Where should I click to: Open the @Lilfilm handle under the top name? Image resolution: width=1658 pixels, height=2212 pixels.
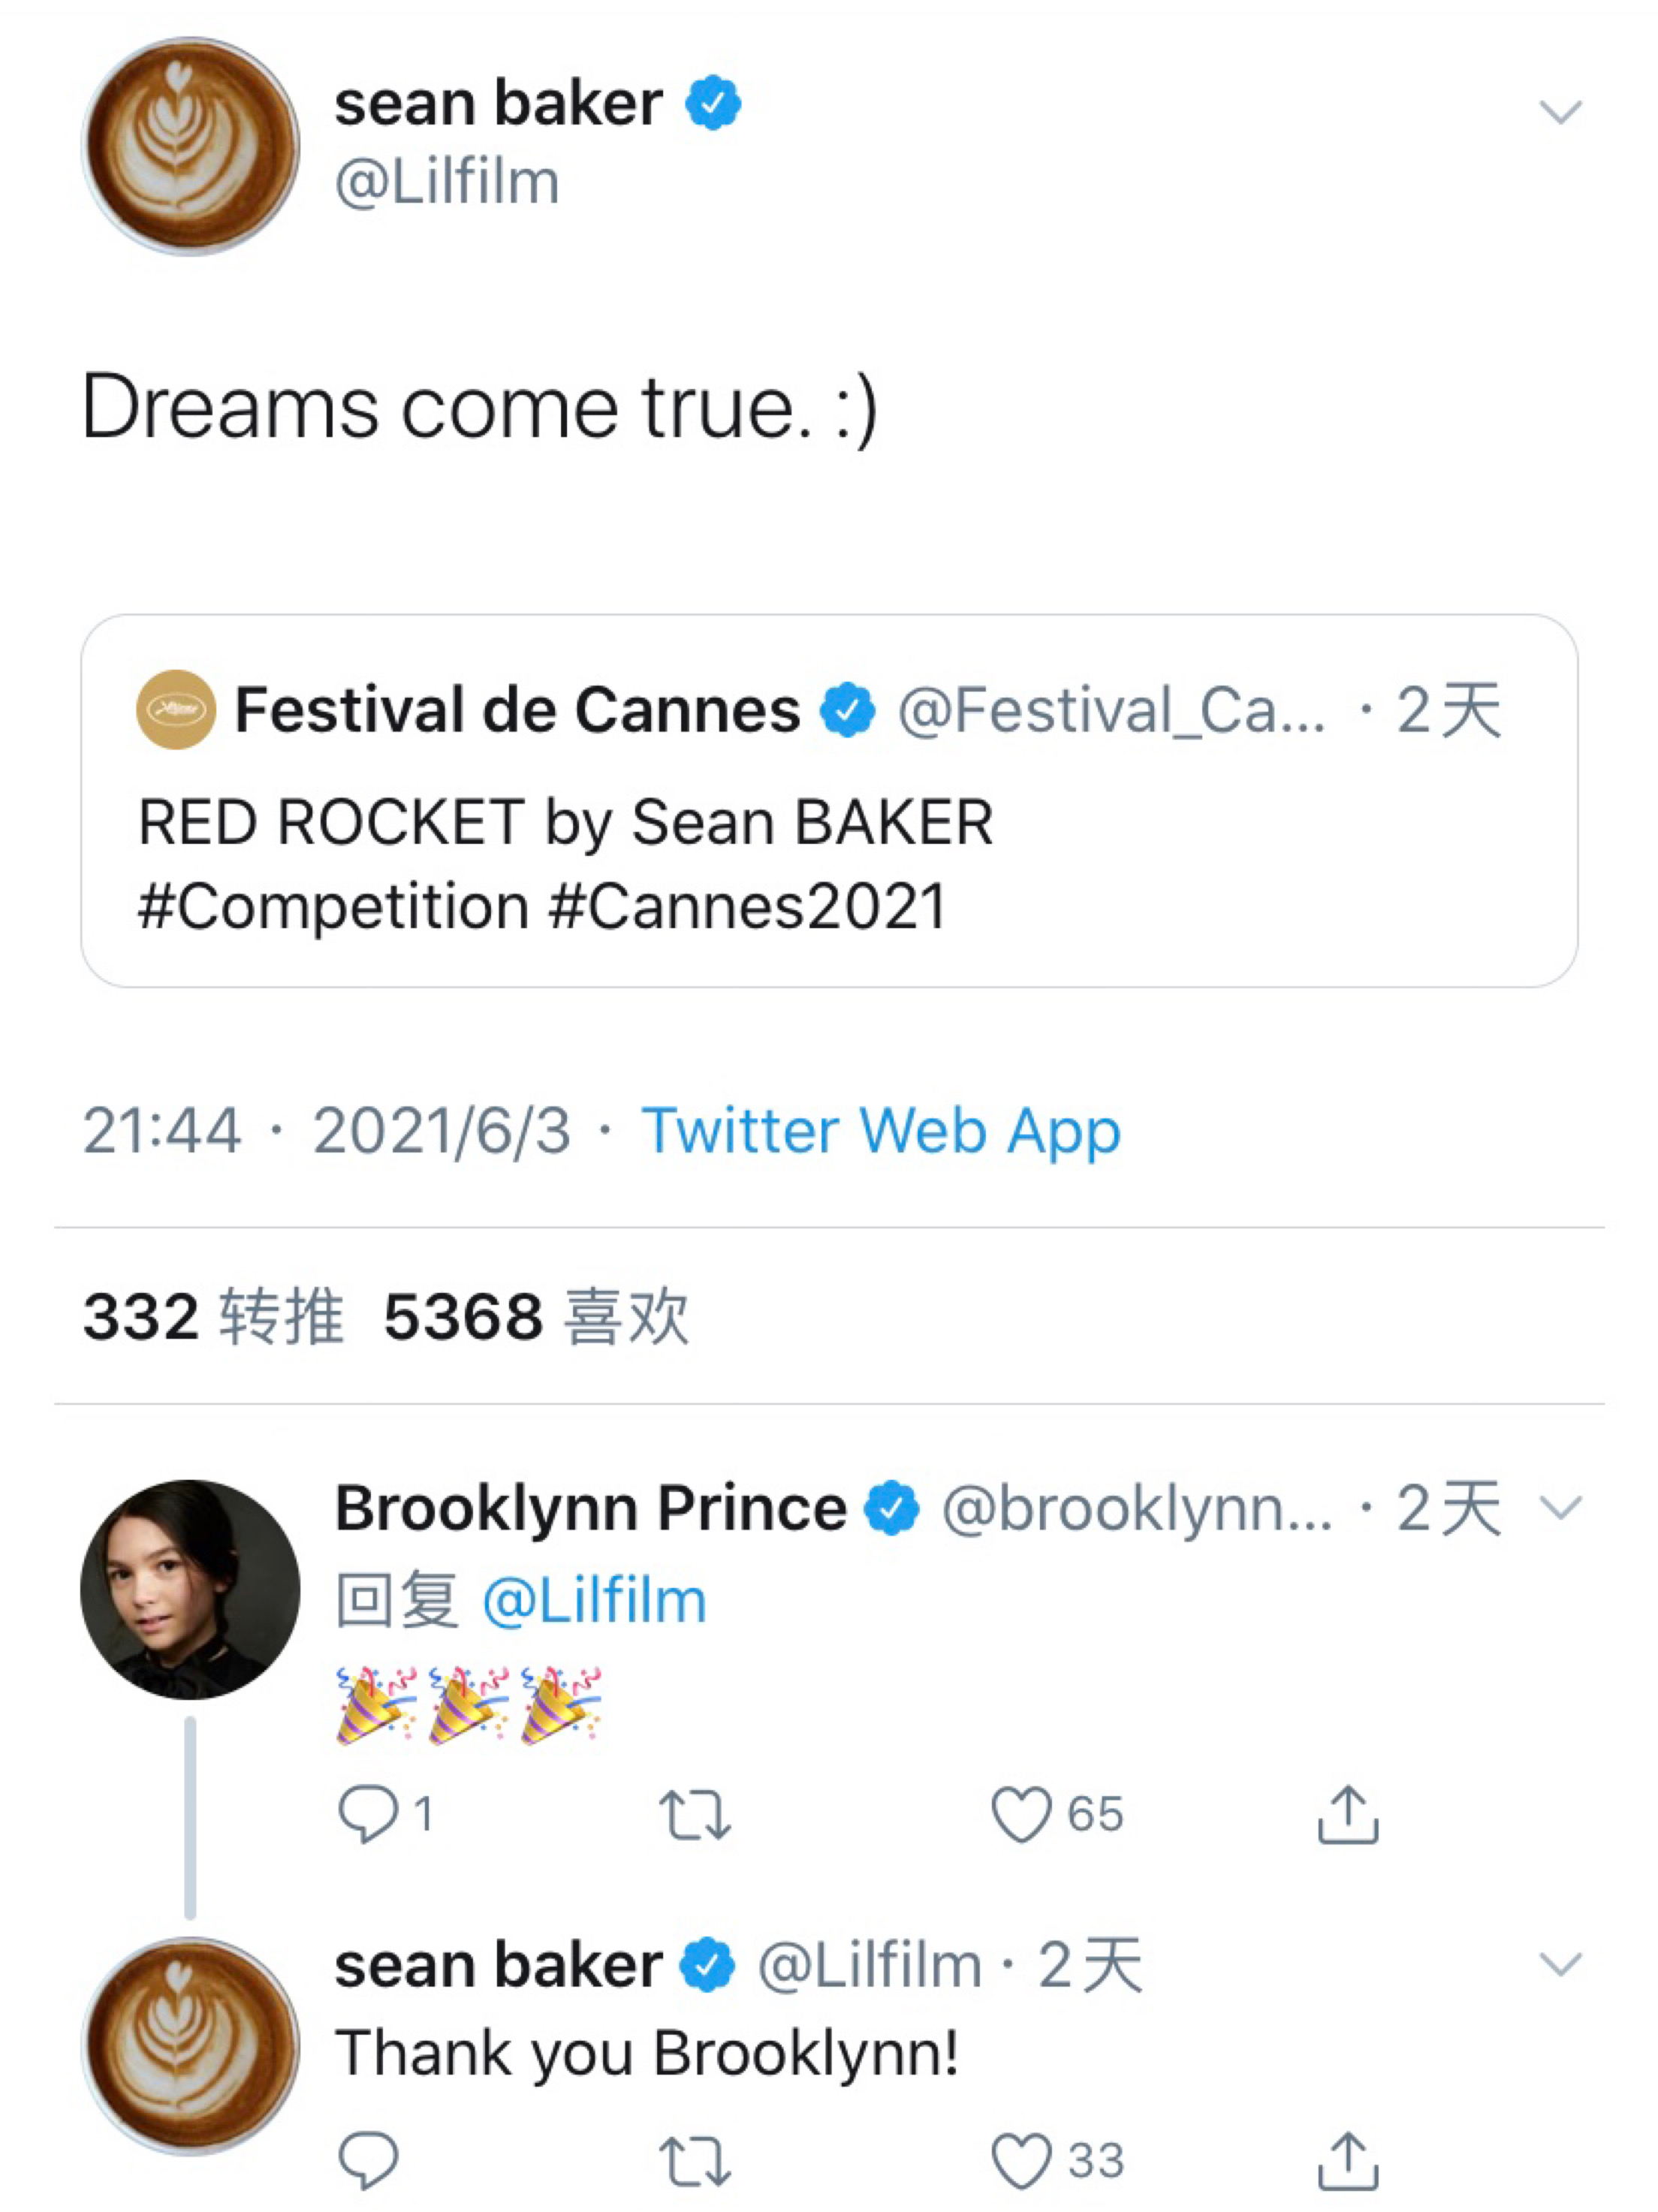click(447, 183)
